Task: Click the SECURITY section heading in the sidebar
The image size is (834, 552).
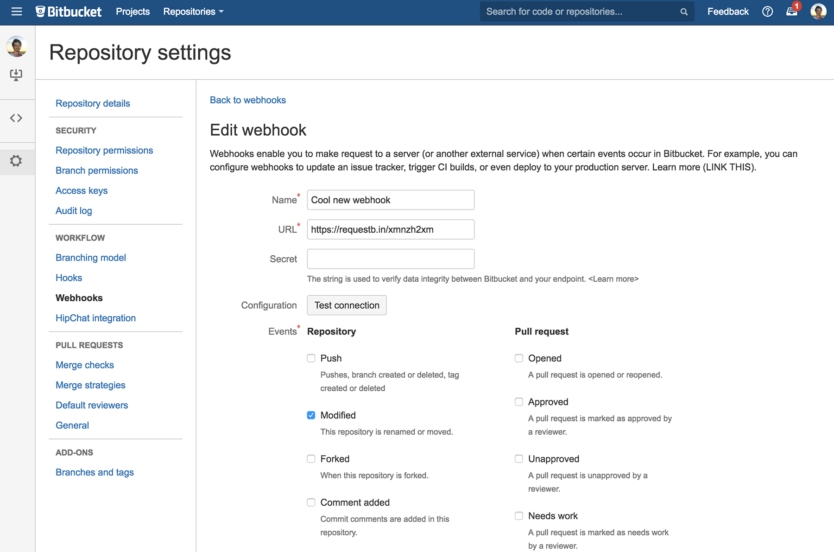Action: [76, 130]
